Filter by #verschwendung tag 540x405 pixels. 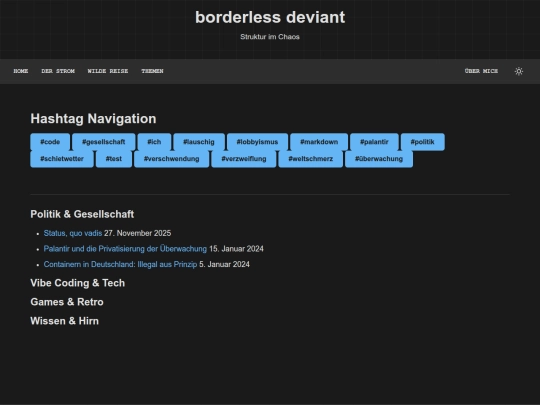(x=172, y=159)
